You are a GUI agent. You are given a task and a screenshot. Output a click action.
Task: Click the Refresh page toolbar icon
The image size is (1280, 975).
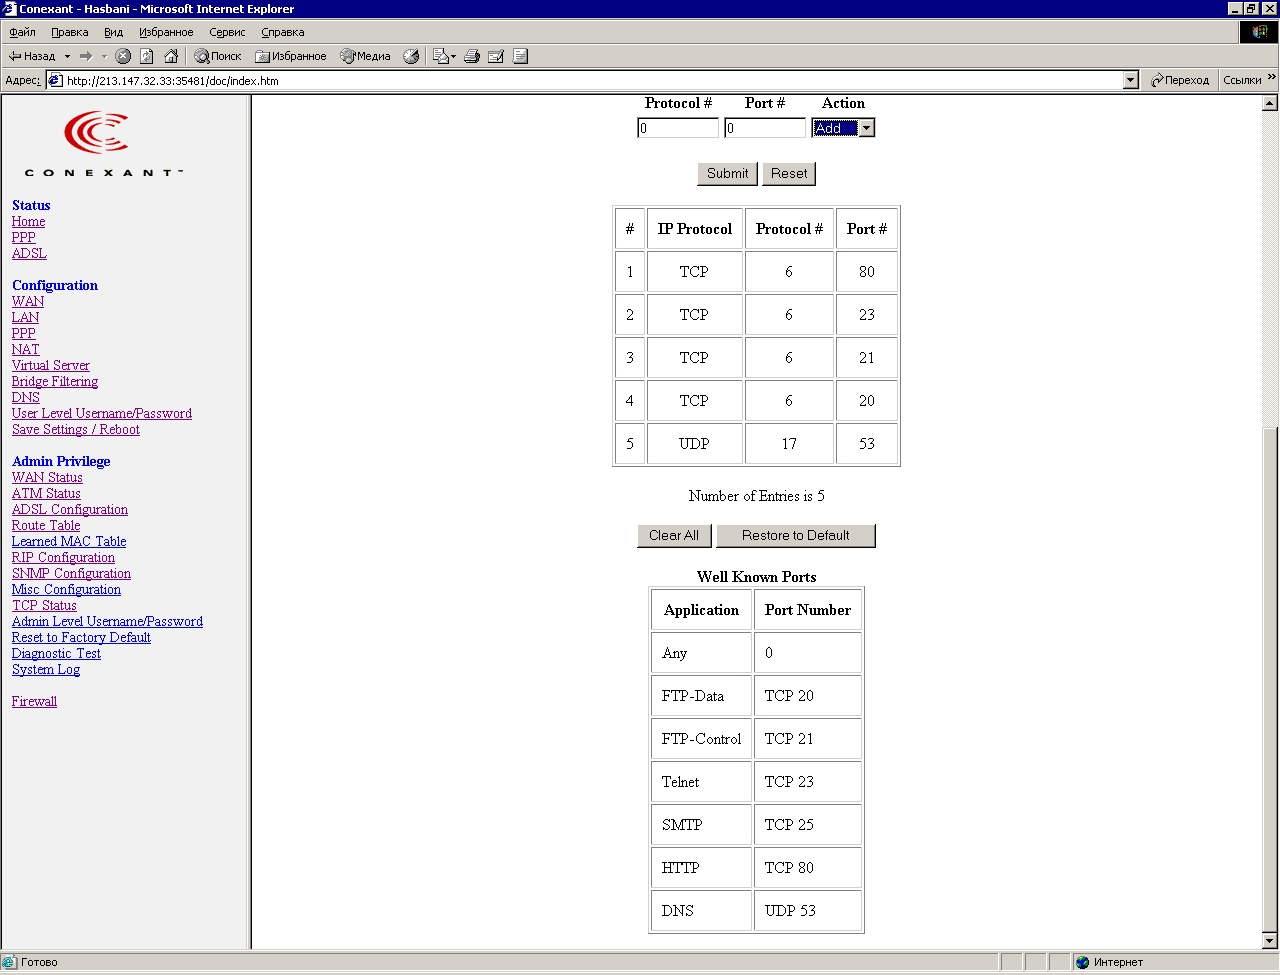pos(147,56)
